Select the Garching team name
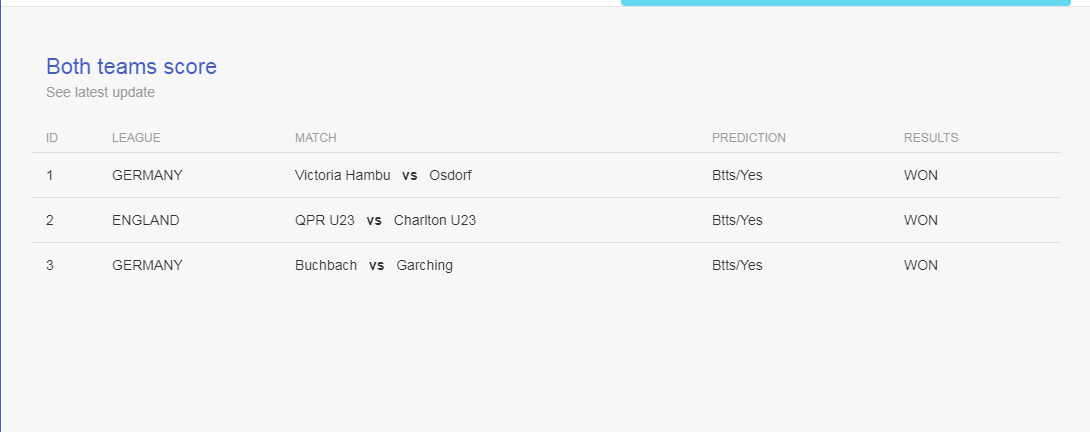The height and width of the screenshot is (432, 1090). [425, 266]
